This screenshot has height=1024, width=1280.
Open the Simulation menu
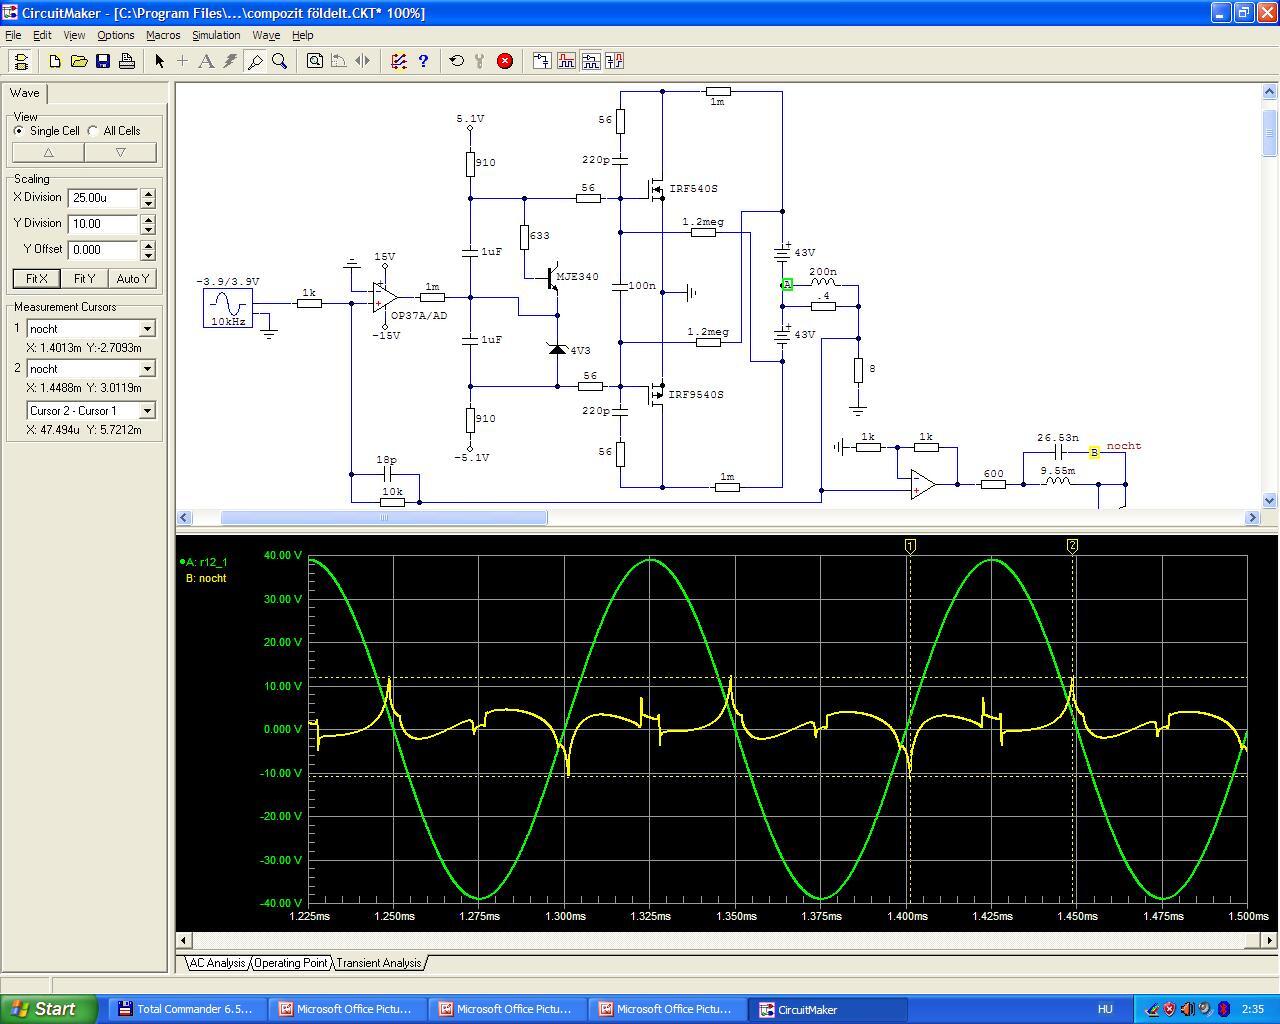216,35
